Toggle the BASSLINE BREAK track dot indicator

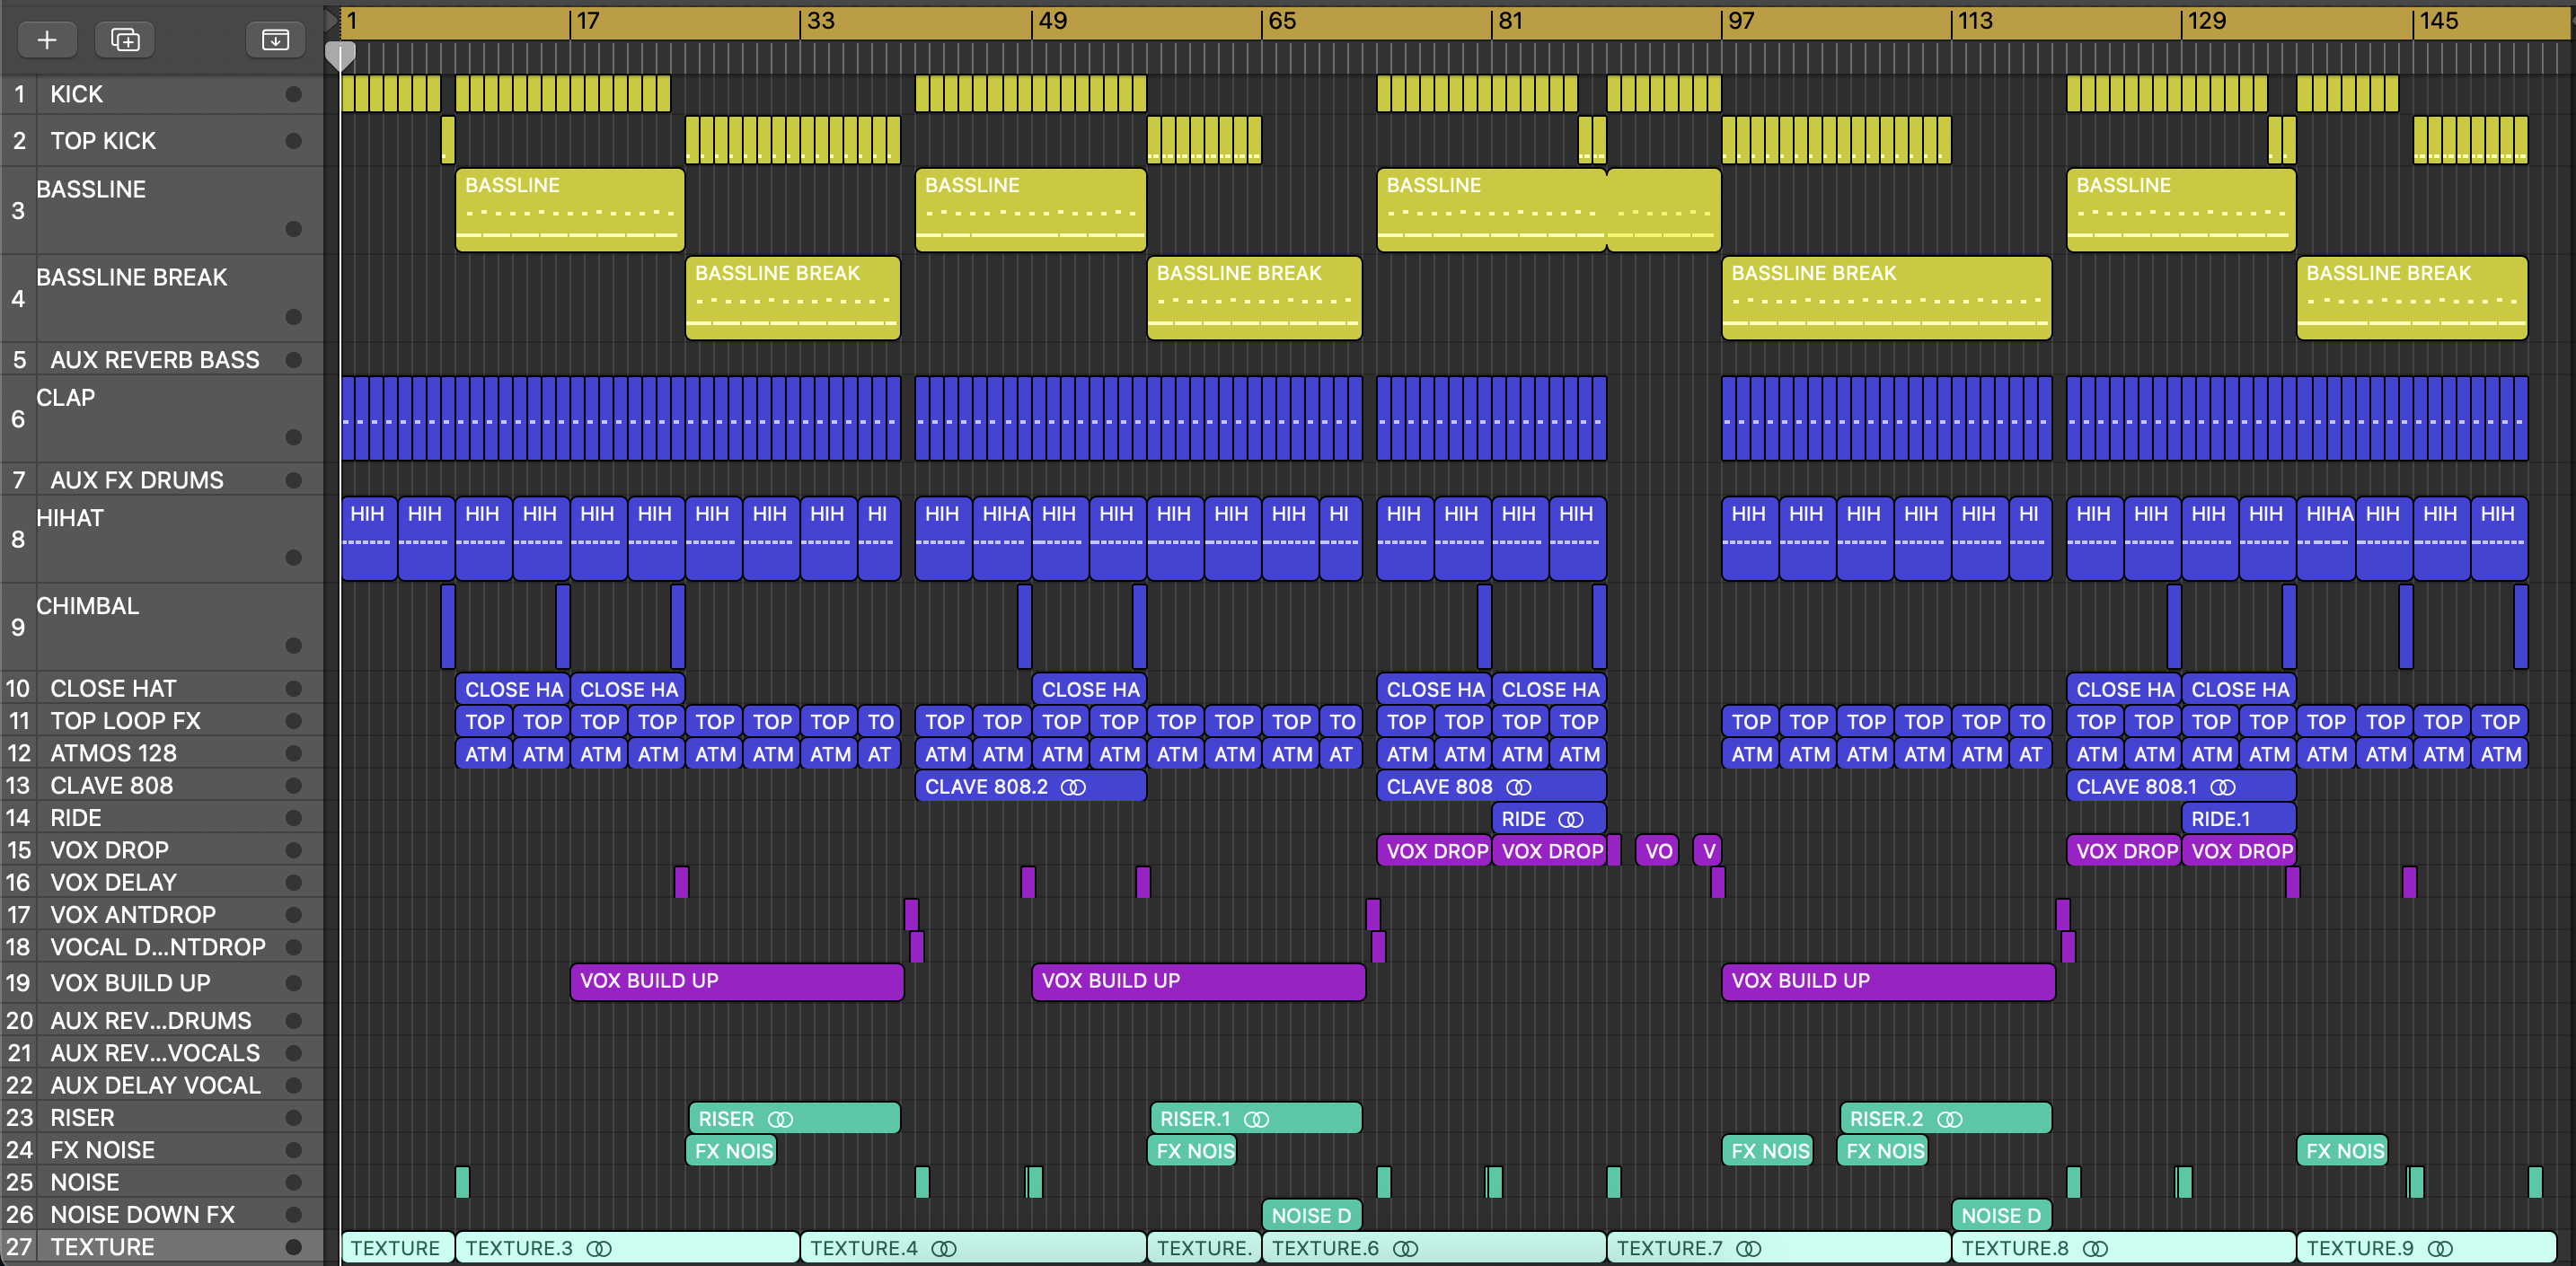coord(293,317)
